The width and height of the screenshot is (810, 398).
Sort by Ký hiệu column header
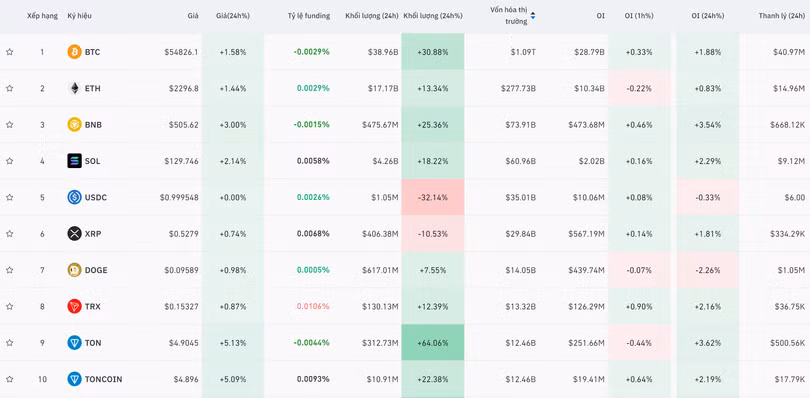tap(80, 16)
